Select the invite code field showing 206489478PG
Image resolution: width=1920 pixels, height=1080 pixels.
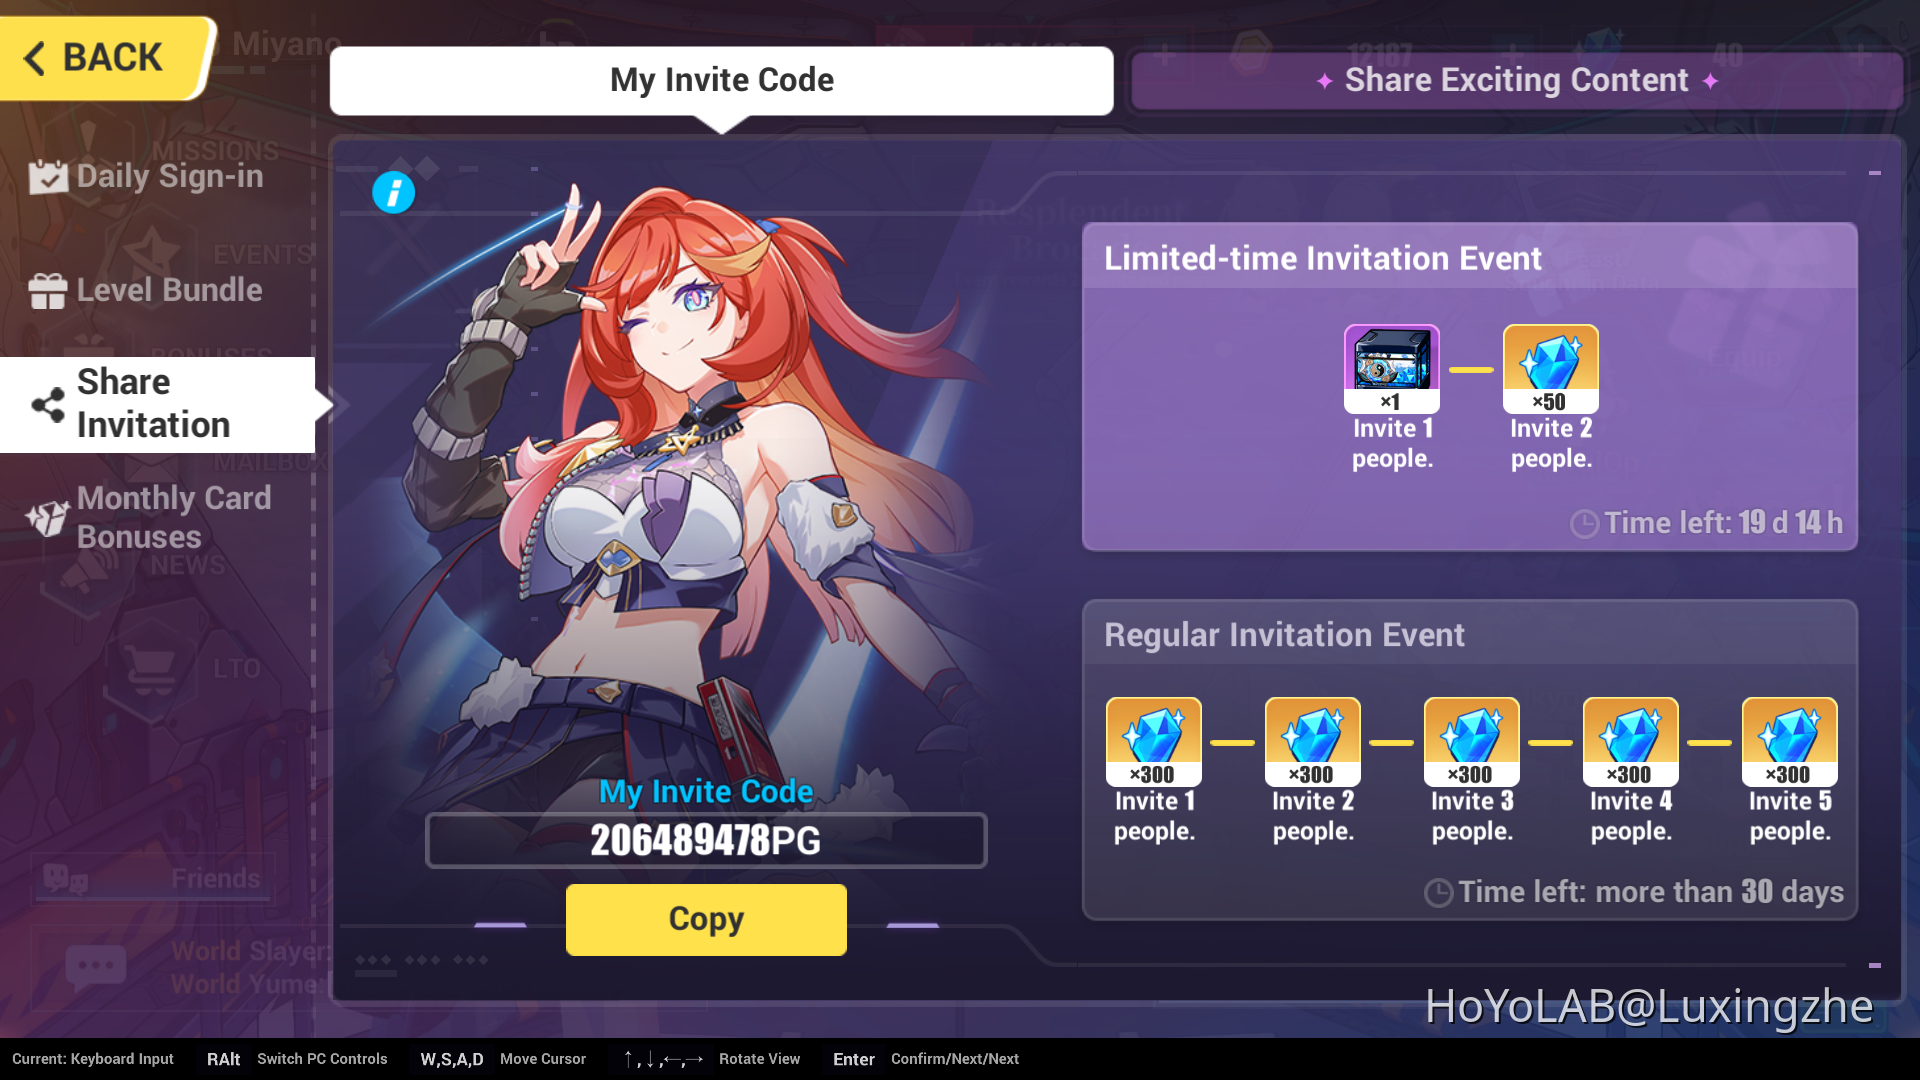pyautogui.click(x=706, y=840)
